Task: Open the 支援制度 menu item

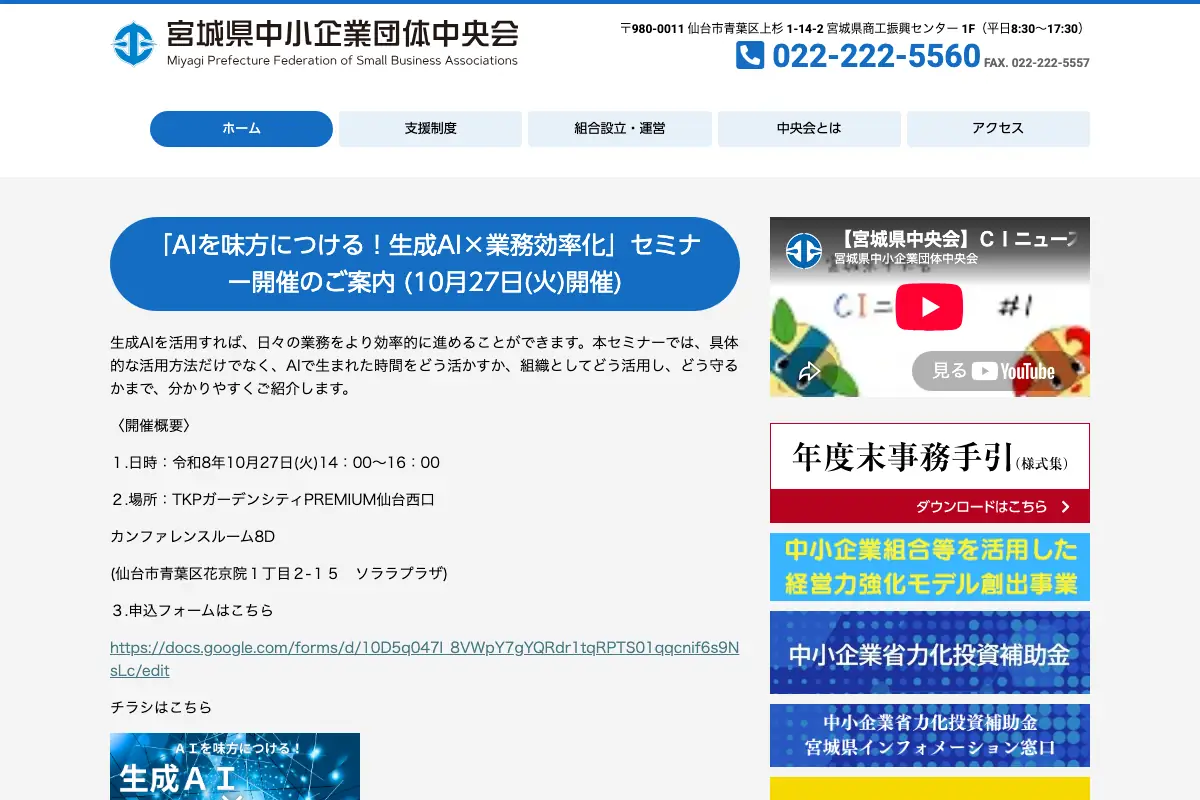Action: coord(430,129)
